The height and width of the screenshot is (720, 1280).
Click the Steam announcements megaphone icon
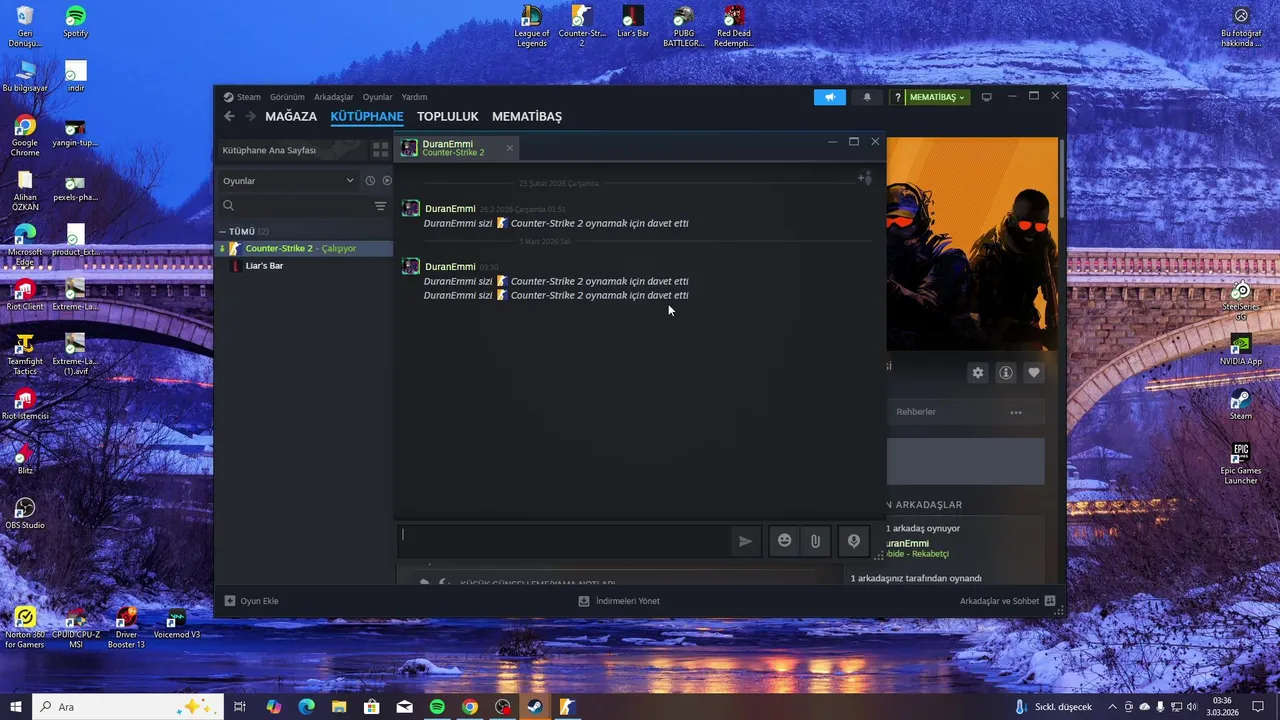tap(829, 97)
